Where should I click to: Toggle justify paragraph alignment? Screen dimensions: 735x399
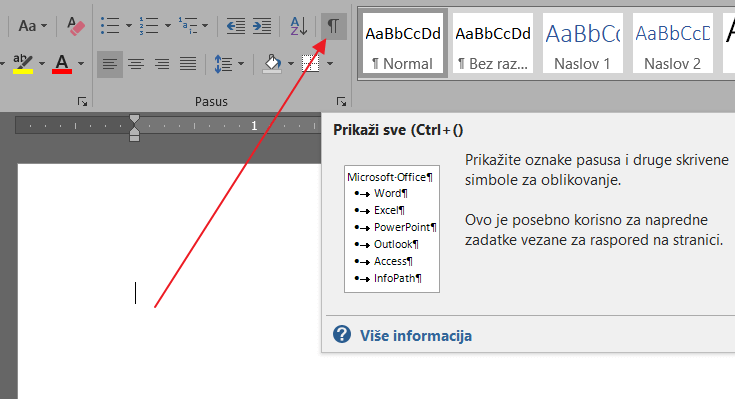(x=188, y=64)
